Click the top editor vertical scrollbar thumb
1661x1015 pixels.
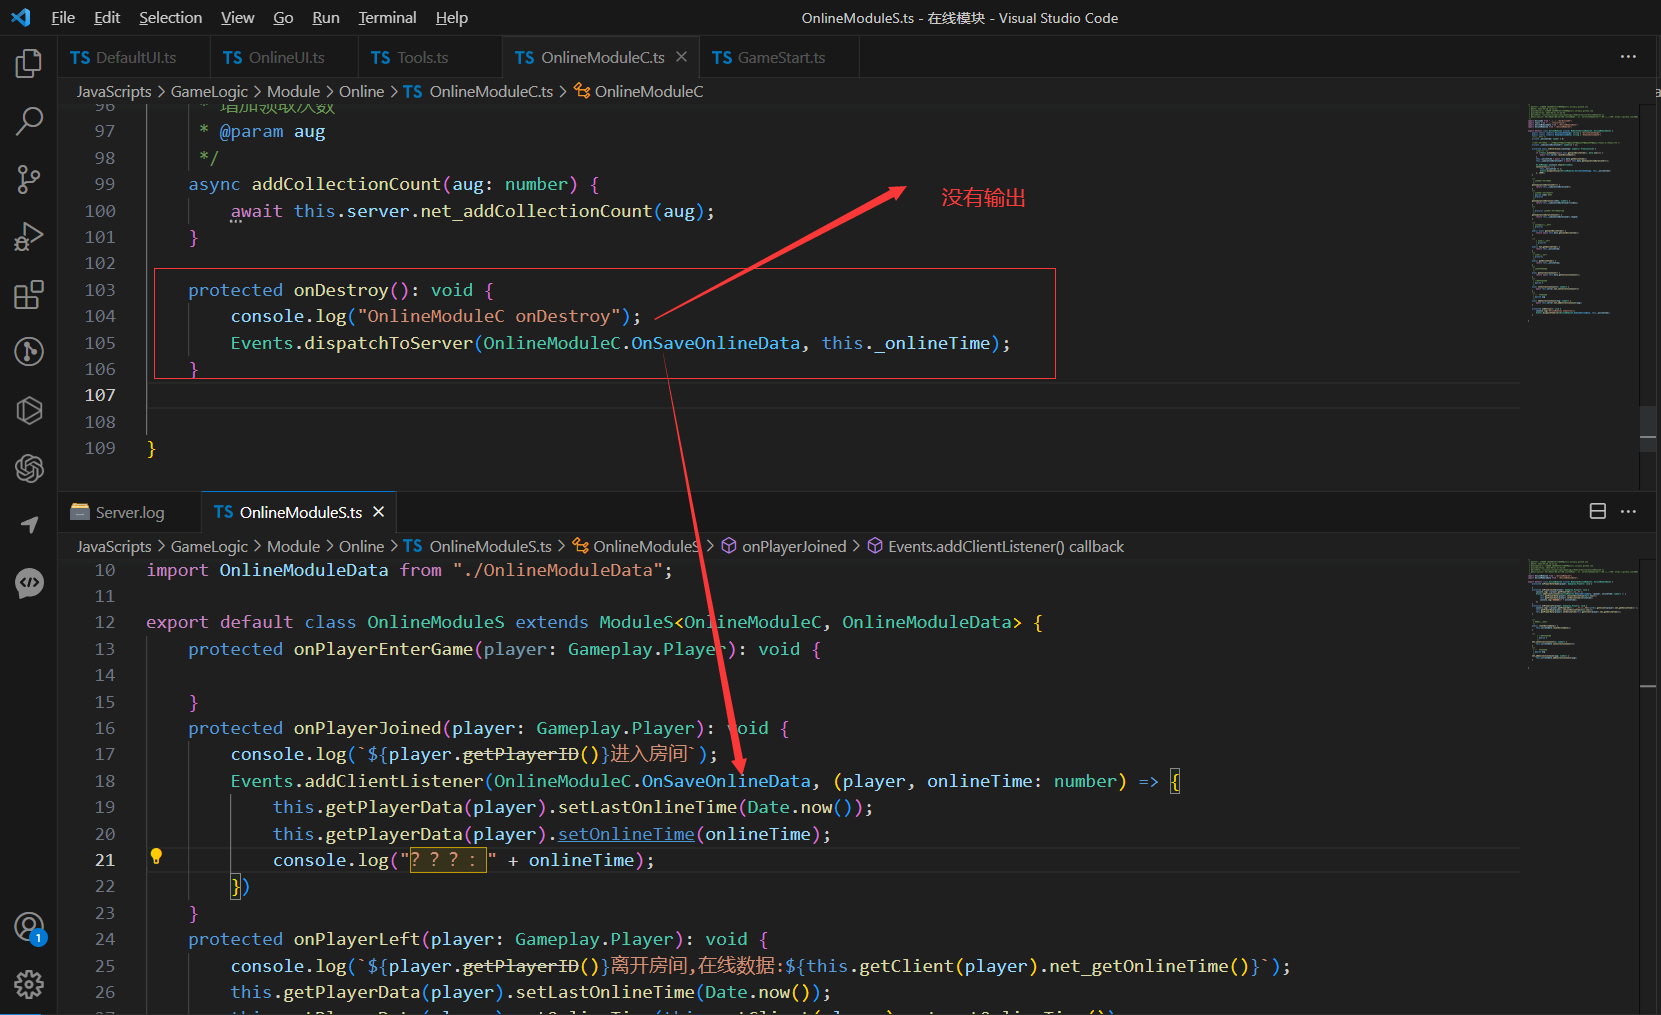1648,430
